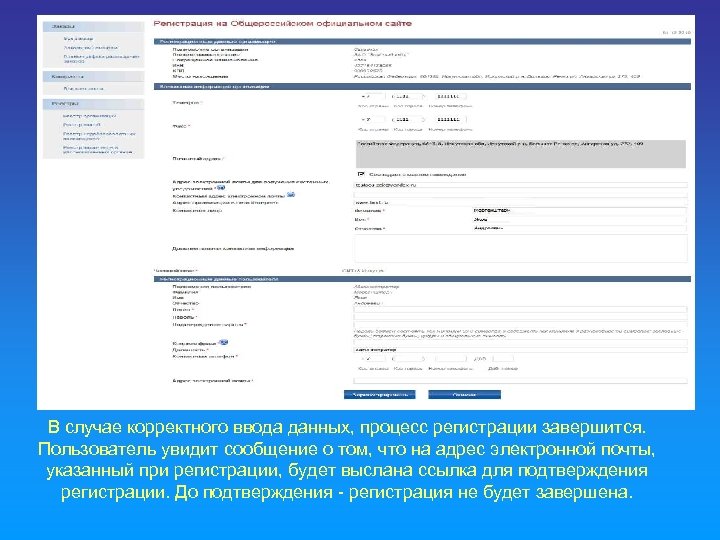Click the website address field
Image resolution: width=720 pixels, height=540 pixels.
pos(521,202)
